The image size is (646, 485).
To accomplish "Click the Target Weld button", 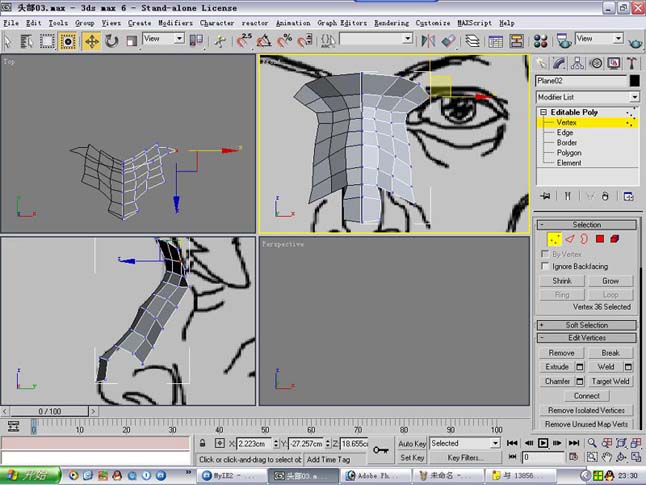I will pos(611,381).
